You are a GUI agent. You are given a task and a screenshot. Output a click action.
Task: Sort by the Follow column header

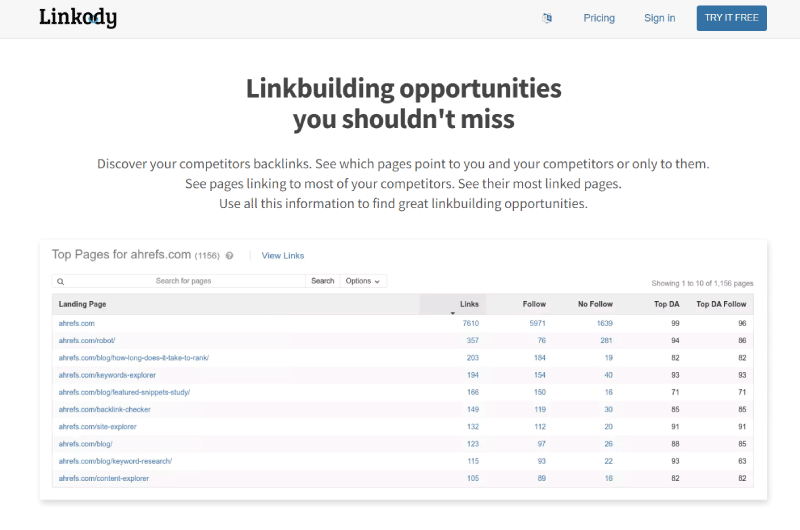coord(534,304)
